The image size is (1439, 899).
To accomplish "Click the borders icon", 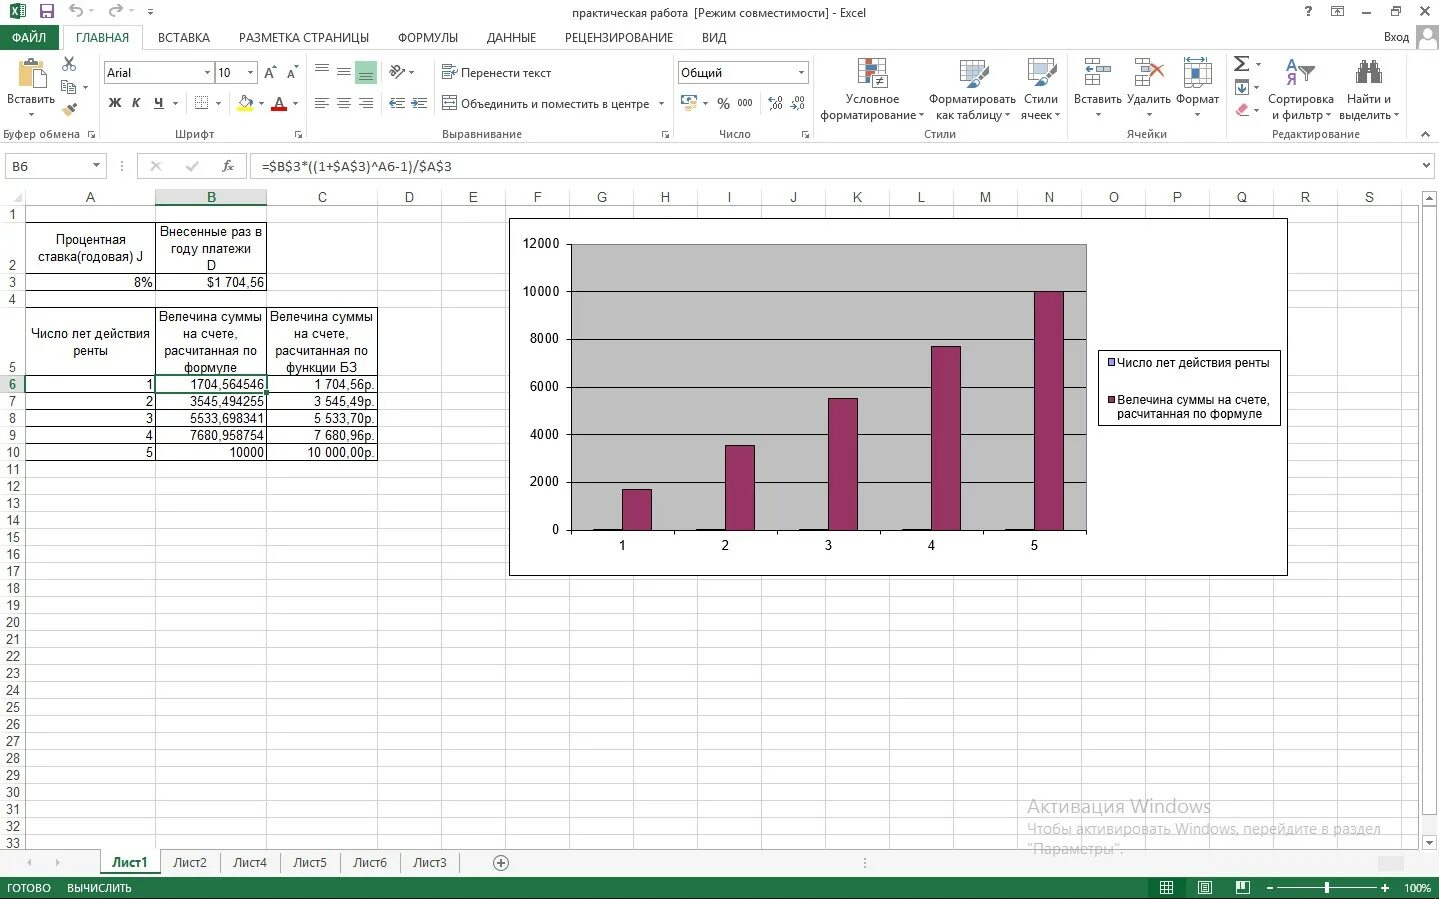I will (201, 103).
